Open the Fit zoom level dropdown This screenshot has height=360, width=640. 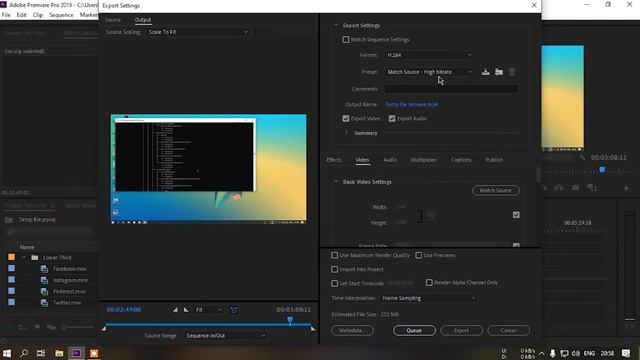[x=208, y=310]
